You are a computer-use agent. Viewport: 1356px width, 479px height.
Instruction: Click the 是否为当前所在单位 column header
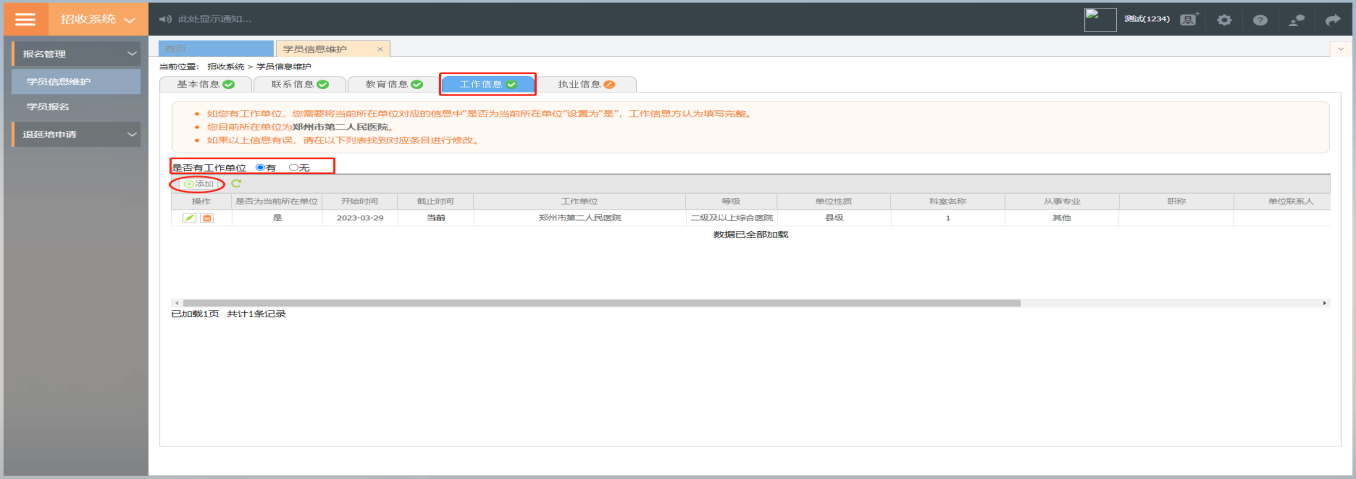point(277,201)
